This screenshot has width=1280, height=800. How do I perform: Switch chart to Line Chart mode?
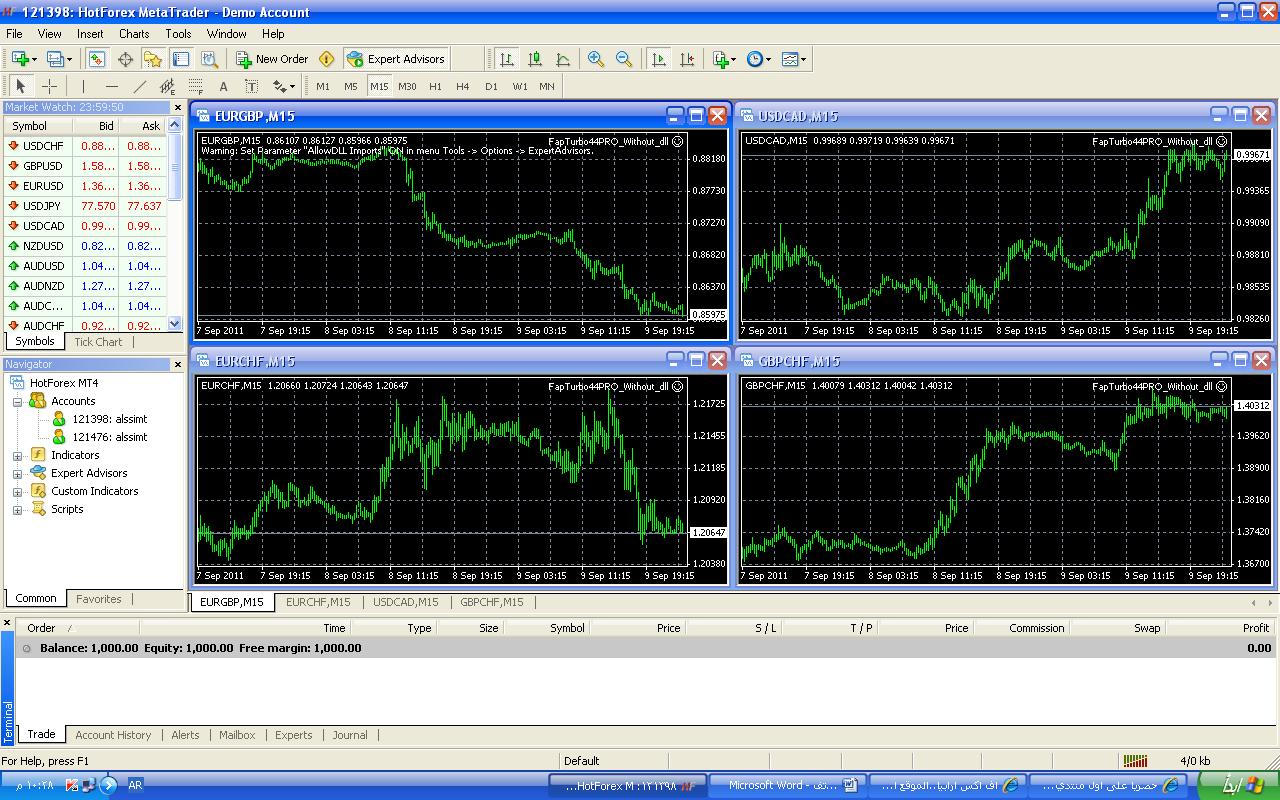[563, 59]
